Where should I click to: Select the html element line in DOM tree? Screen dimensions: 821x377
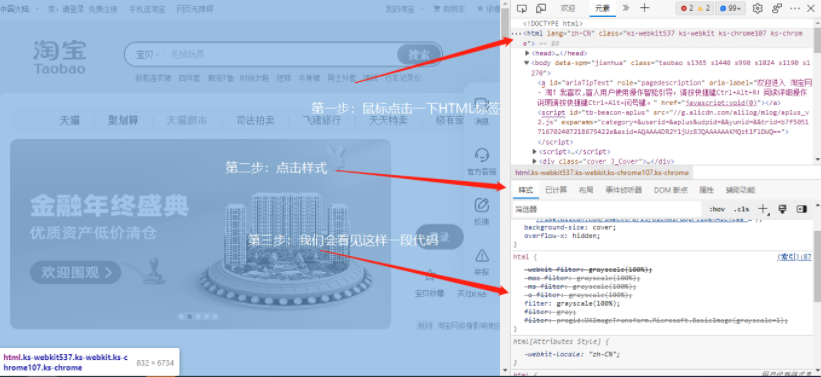pos(662,38)
